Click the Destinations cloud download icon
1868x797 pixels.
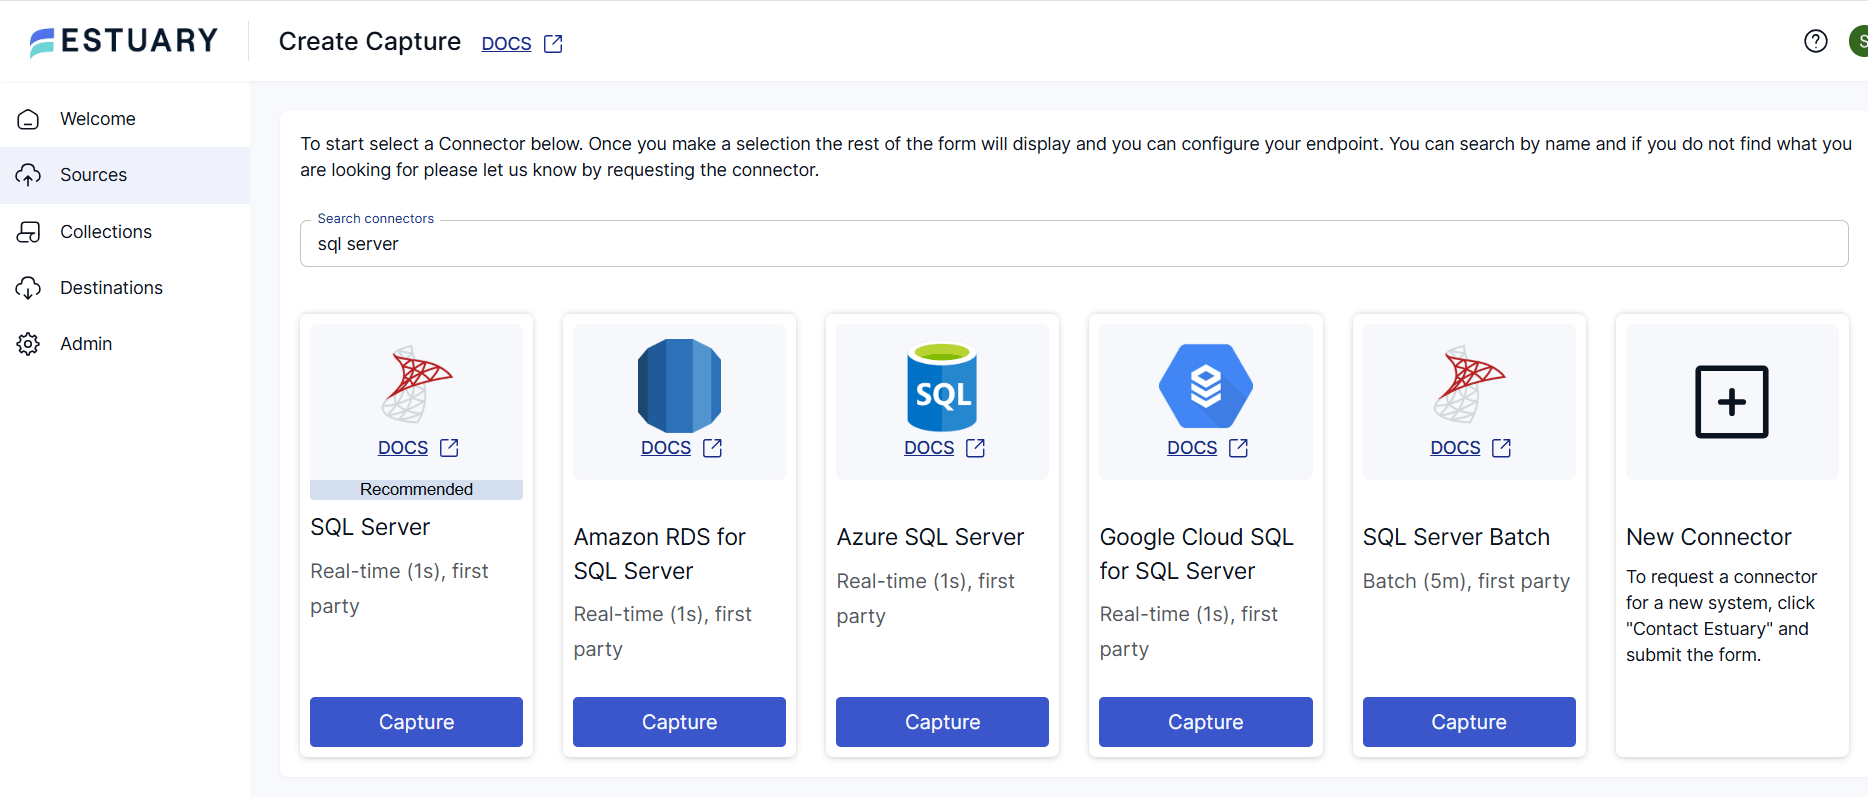28,288
